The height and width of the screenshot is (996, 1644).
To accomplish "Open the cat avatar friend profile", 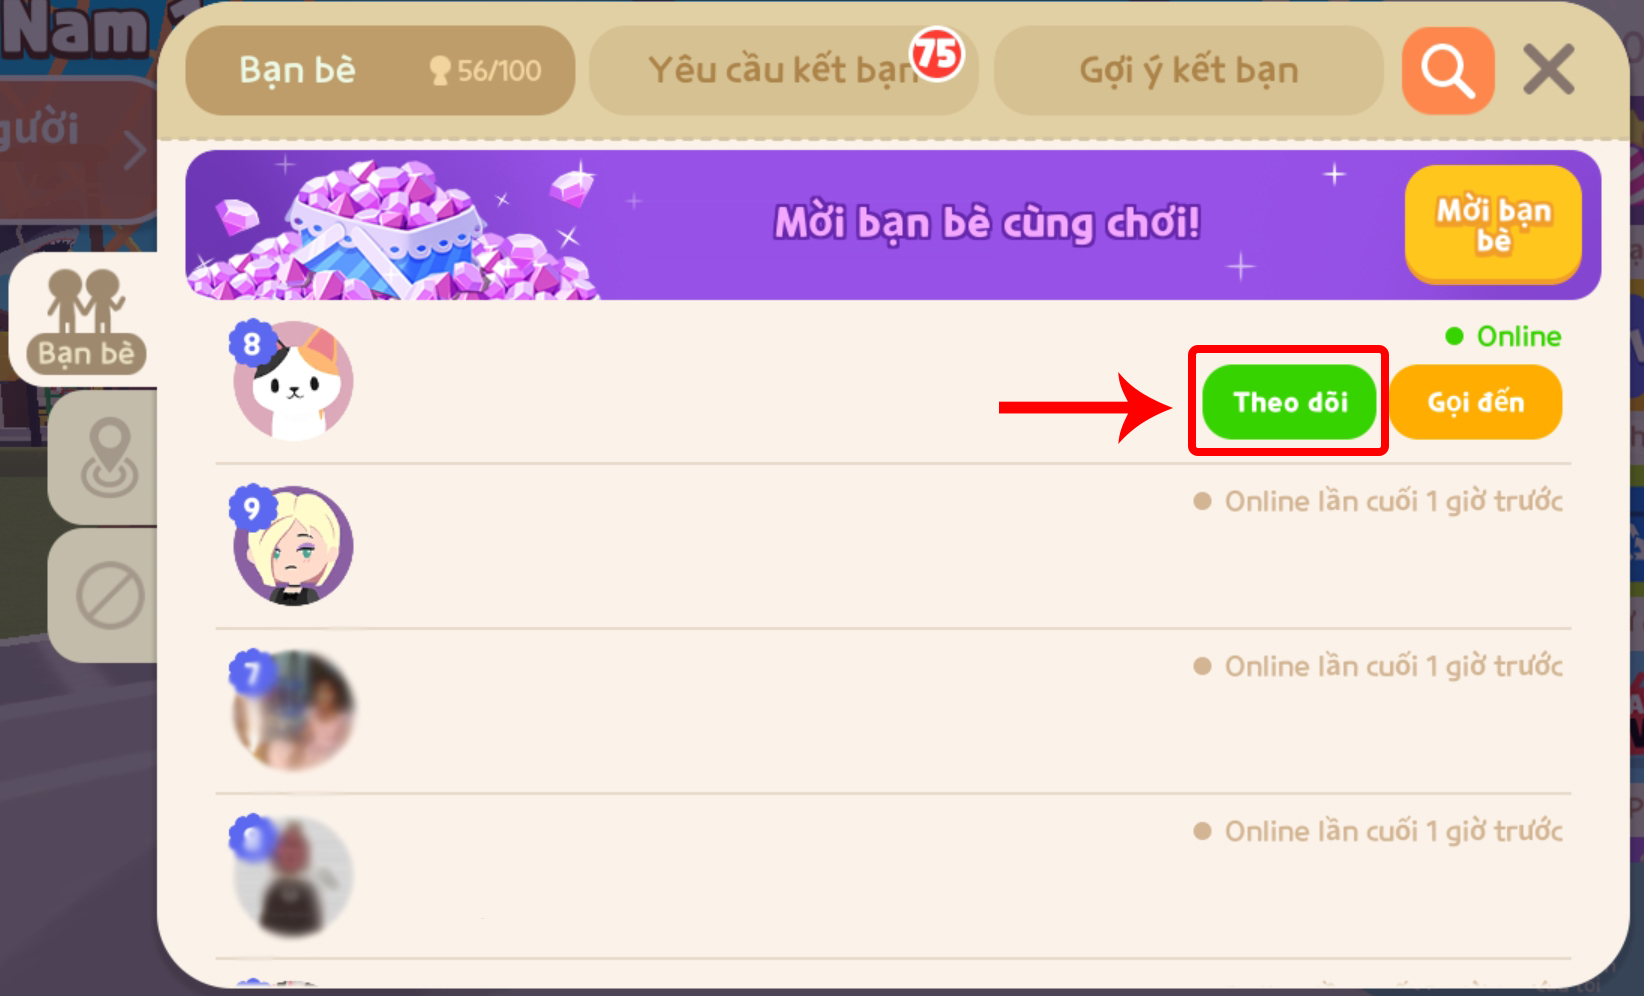I will point(293,381).
